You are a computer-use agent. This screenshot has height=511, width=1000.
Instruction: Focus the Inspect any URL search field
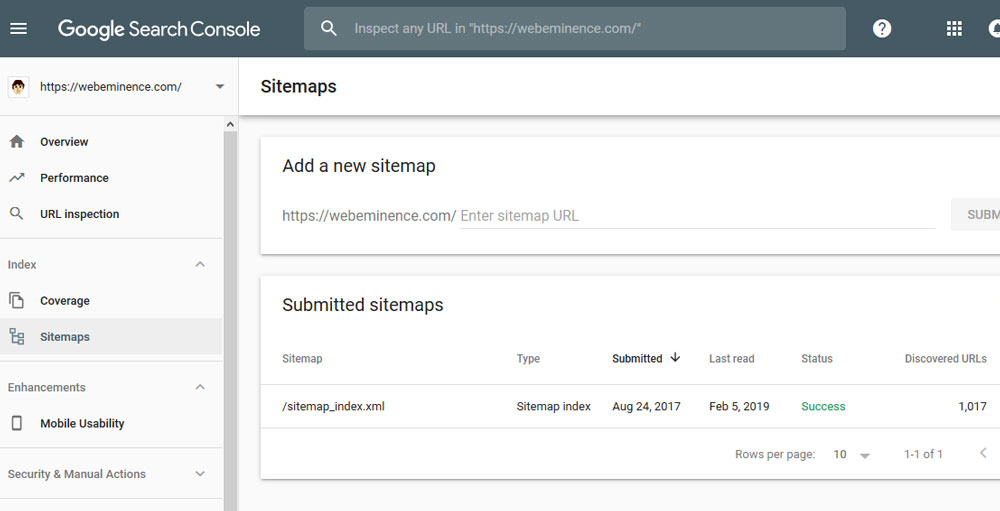click(x=575, y=28)
